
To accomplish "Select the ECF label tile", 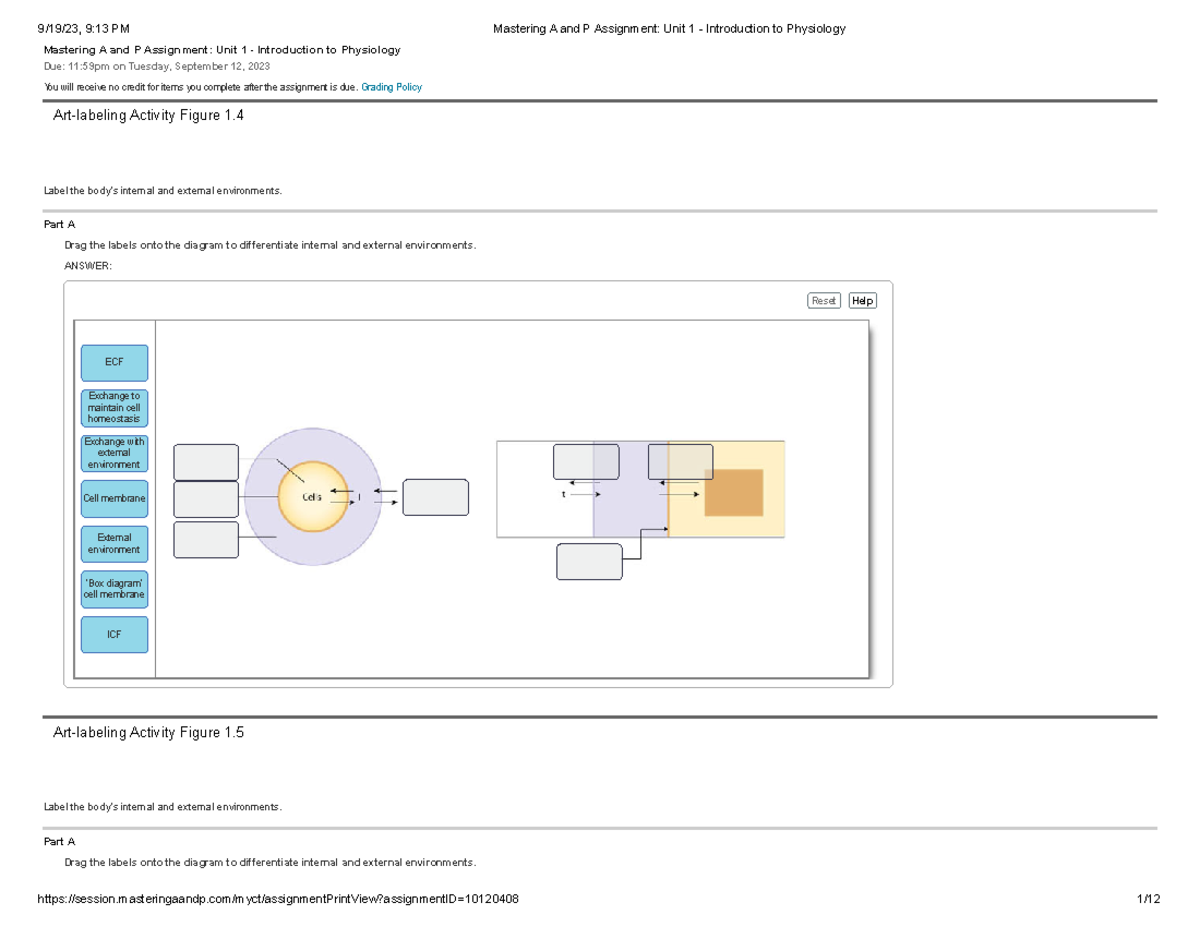I will click(x=114, y=363).
